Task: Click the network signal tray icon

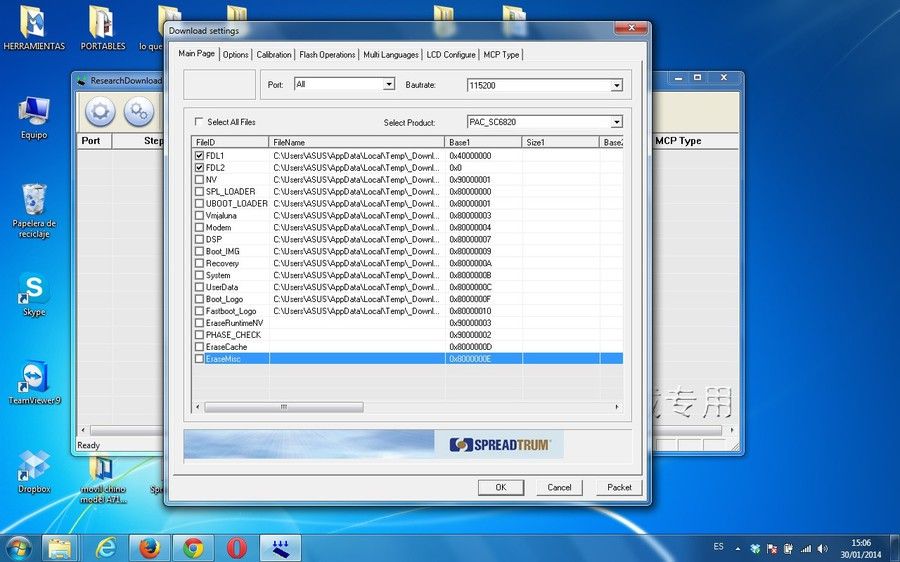Action: 806,549
